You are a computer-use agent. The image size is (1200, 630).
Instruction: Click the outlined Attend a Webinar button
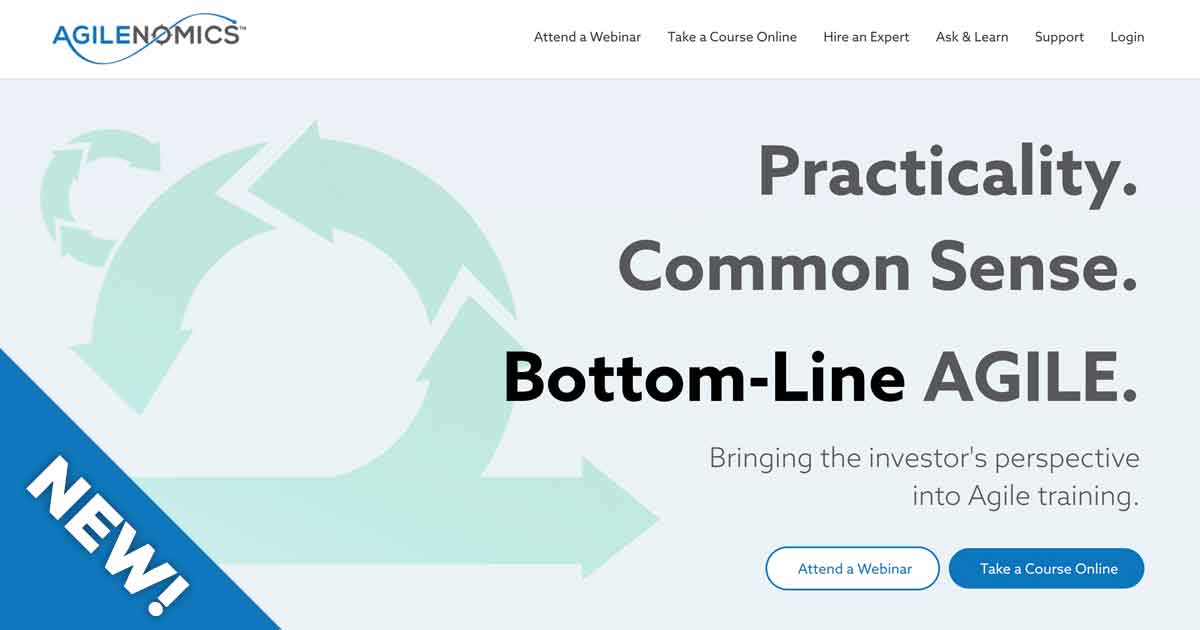[x=851, y=568]
